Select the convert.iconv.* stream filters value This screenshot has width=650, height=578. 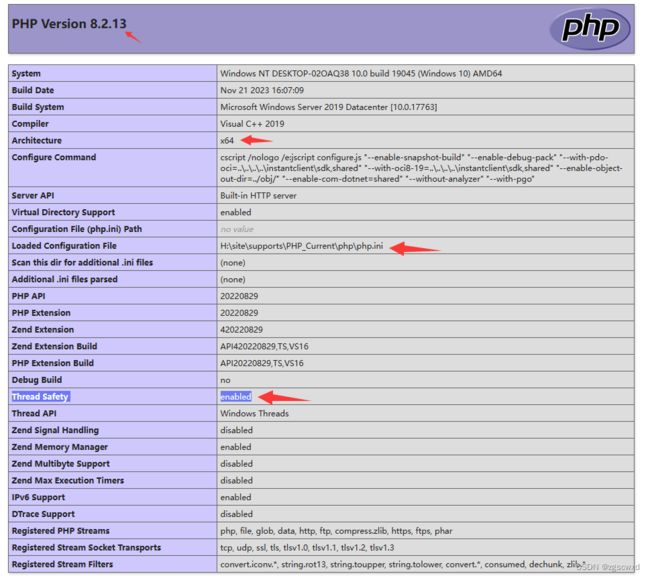[403, 564]
